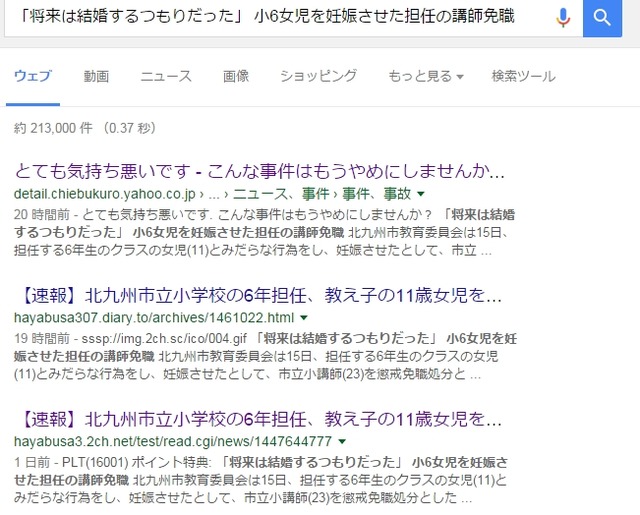Switch to the 動画 tab
The height and width of the screenshot is (515, 640).
click(96, 76)
